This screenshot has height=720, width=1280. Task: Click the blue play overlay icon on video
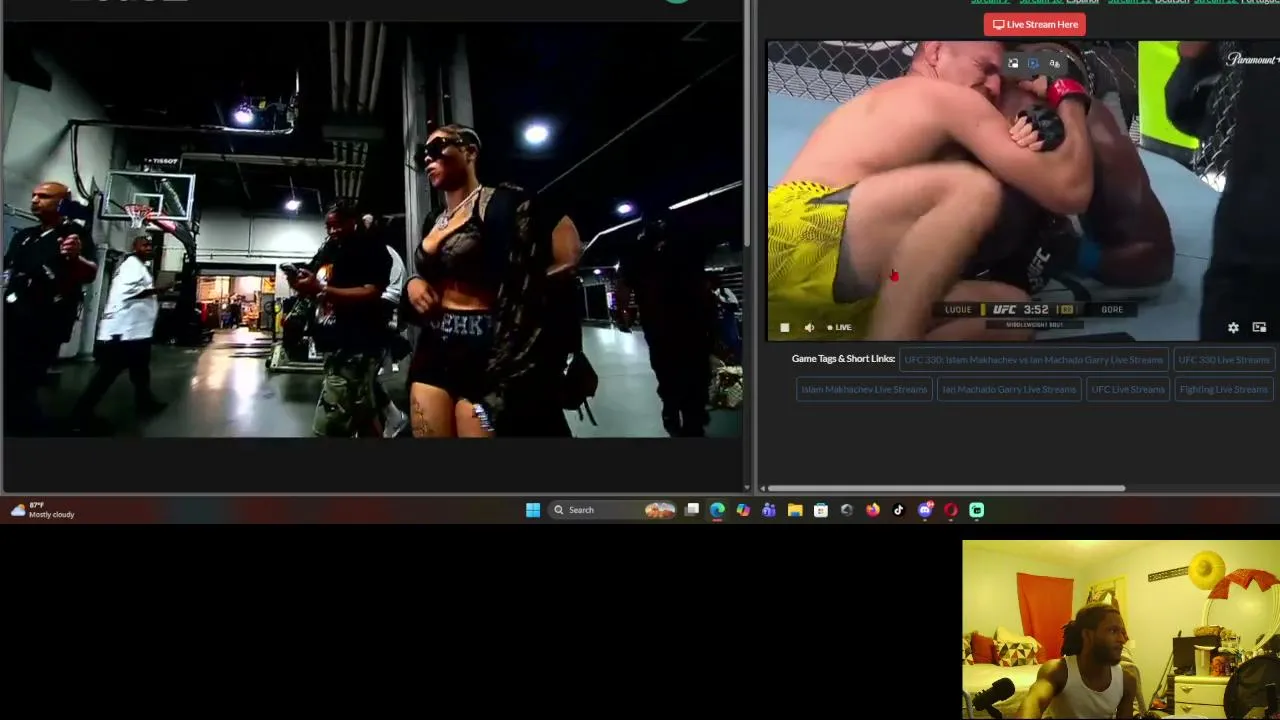1034,63
